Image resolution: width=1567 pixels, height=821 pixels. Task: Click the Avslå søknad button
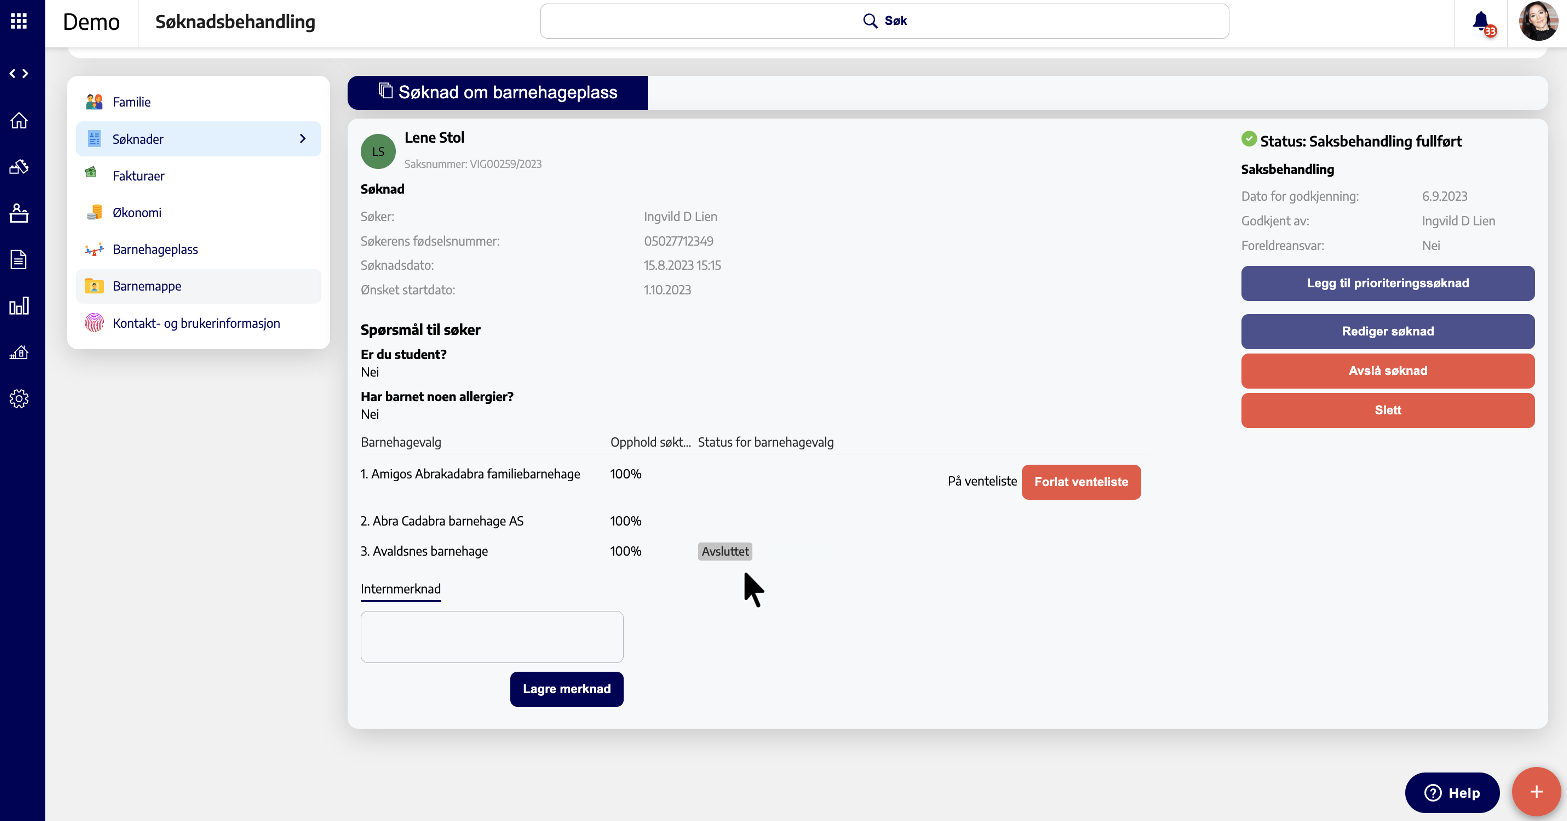(x=1388, y=371)
